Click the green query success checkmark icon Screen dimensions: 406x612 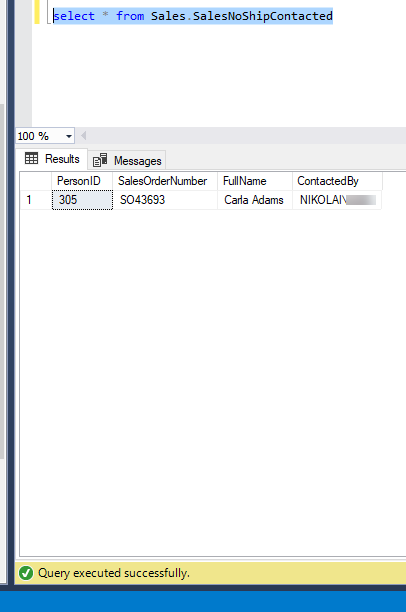26,573
